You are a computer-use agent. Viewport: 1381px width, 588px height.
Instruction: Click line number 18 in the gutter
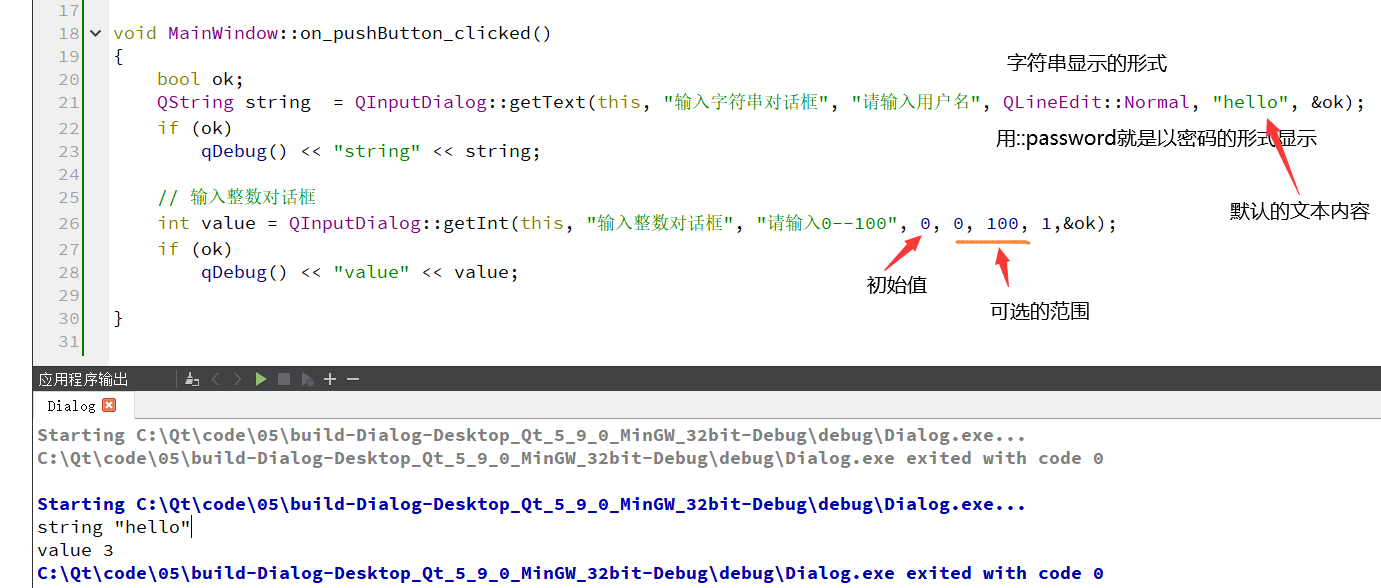tap(68, 33)
